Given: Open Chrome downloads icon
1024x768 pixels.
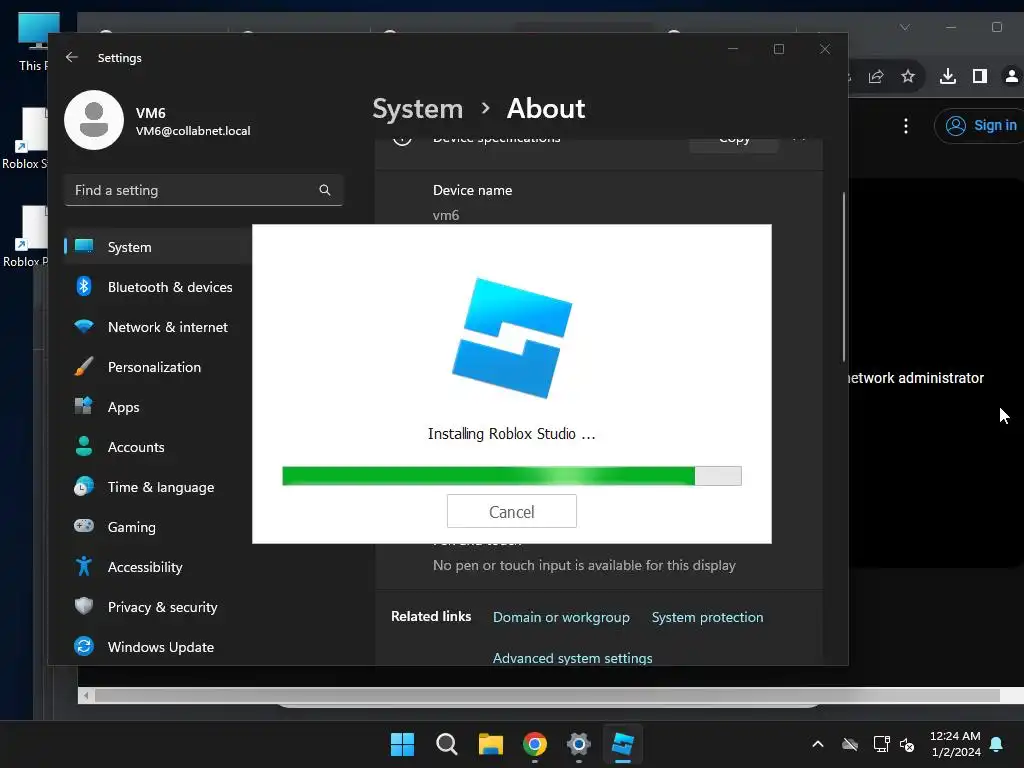Looking at the screenshot, I should click(948, 76).
